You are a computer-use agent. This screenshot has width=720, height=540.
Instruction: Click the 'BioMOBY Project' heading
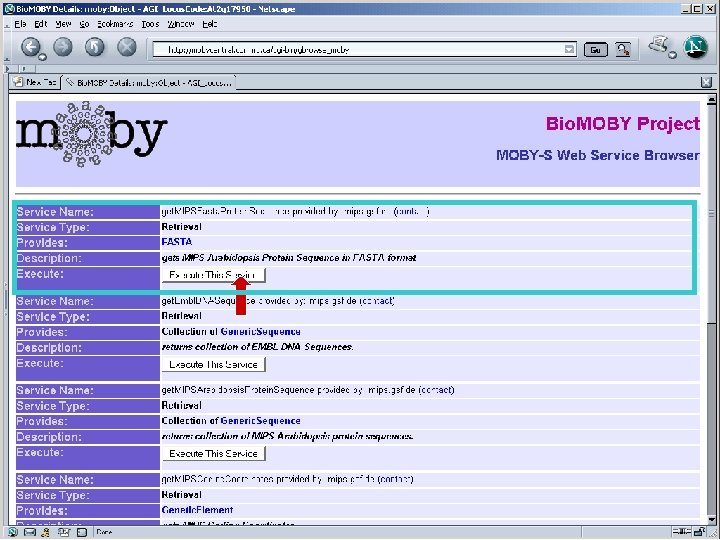(x=623, y=124)
